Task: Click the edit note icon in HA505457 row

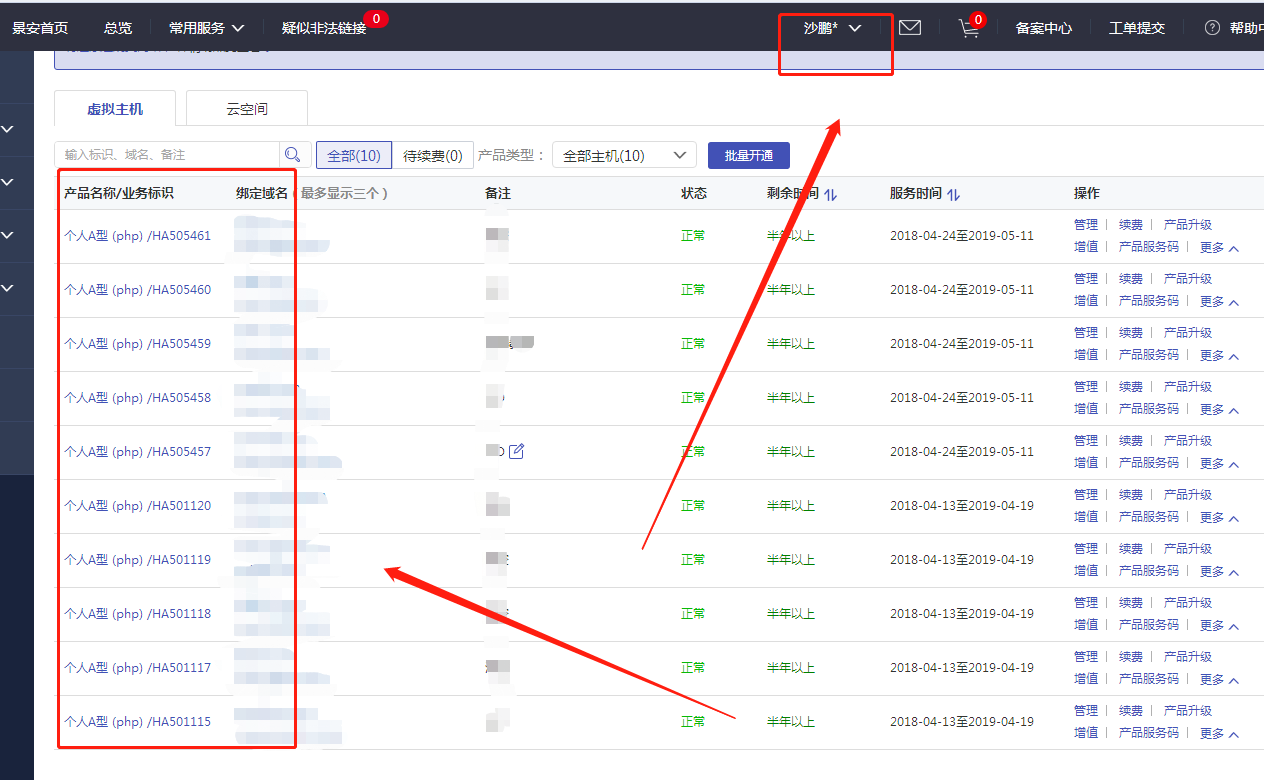Action: 517,451
